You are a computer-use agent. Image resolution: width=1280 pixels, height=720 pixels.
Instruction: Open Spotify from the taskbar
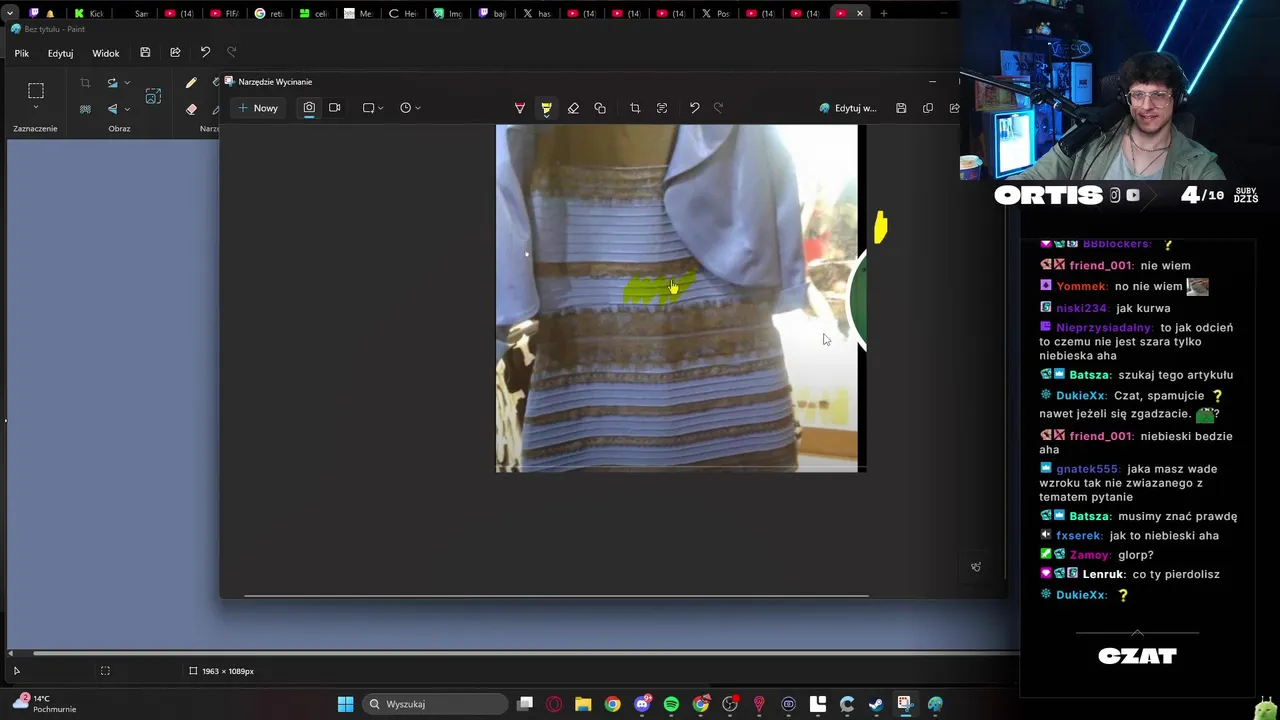671,704
